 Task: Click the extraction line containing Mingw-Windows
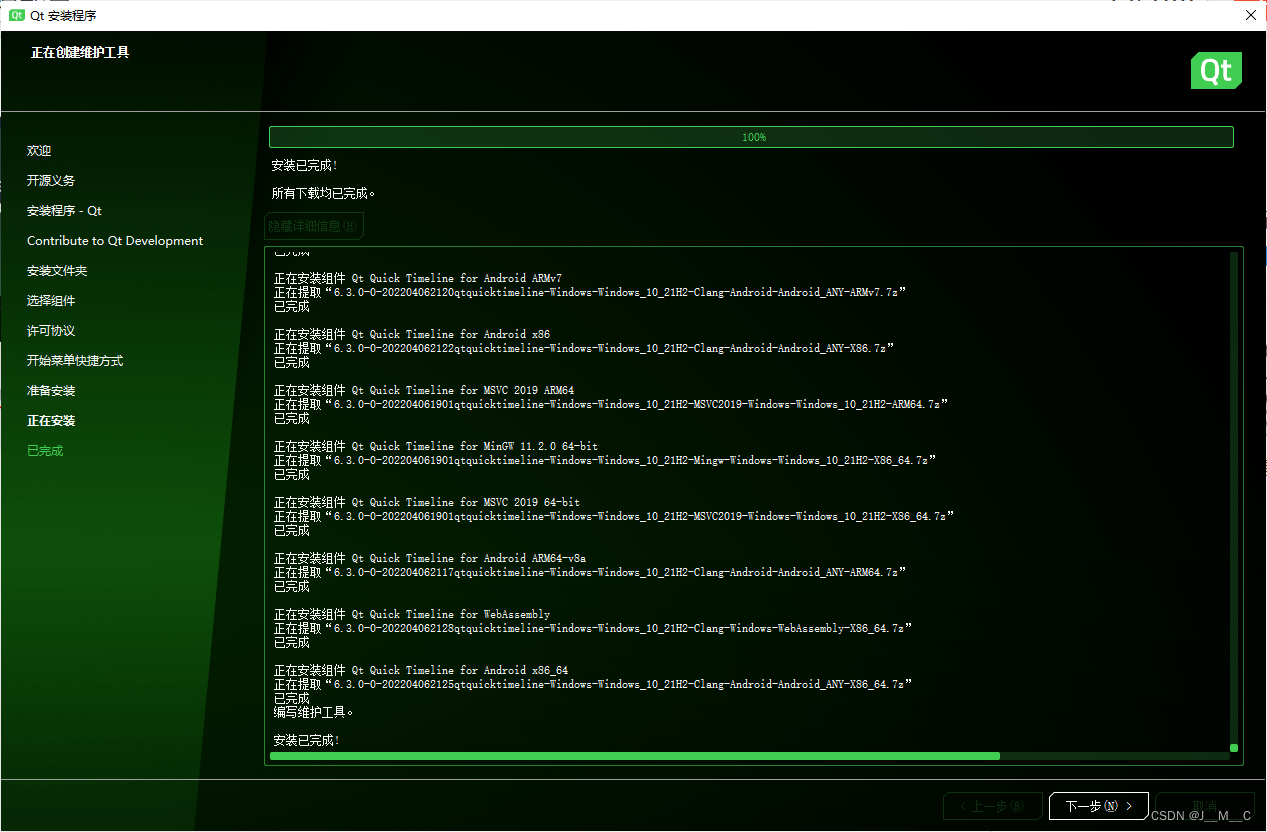tap(605, 461)
